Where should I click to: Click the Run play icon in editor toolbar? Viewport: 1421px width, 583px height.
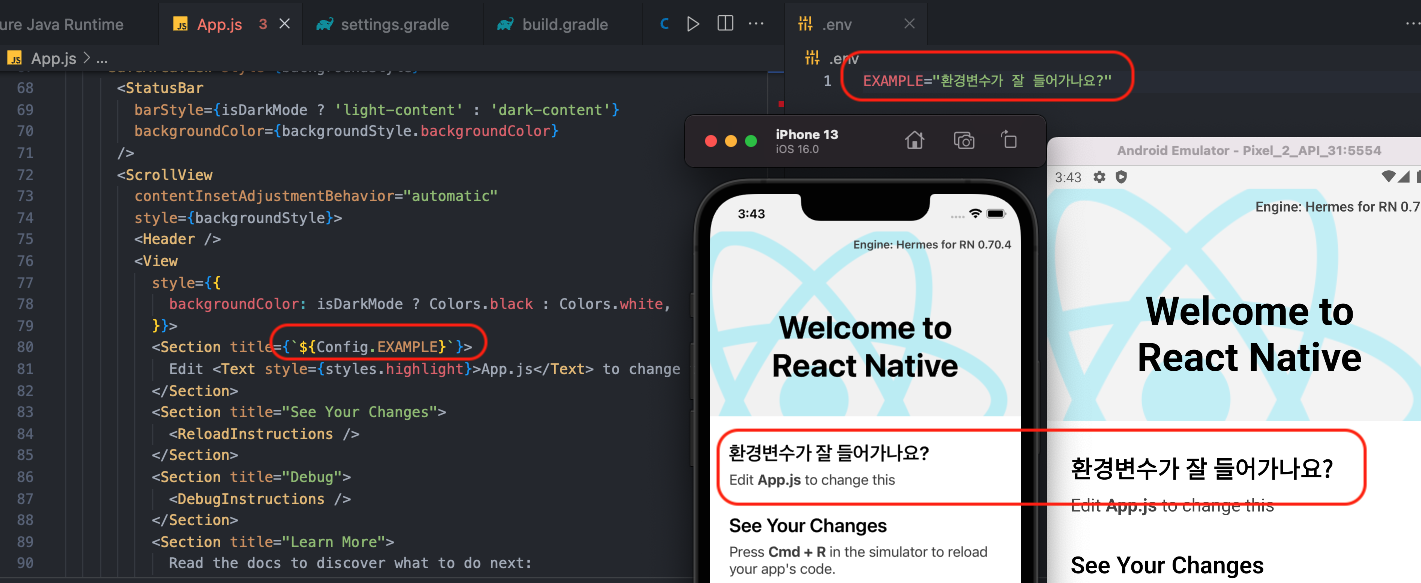693,24
